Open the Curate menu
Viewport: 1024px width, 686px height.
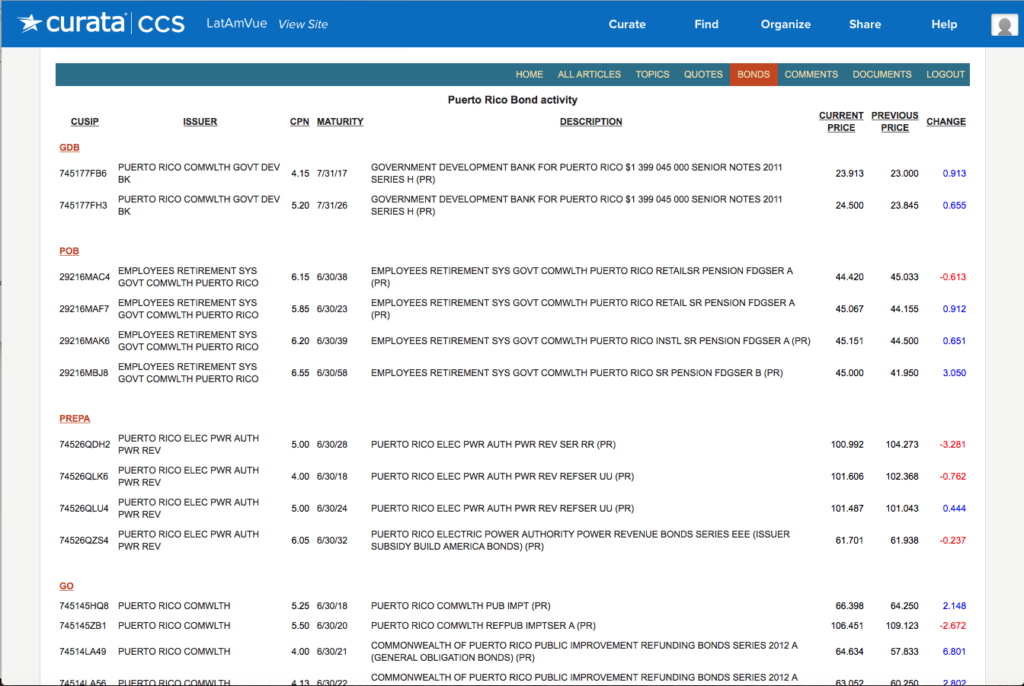pyautogui.click(x=627, y=24)
